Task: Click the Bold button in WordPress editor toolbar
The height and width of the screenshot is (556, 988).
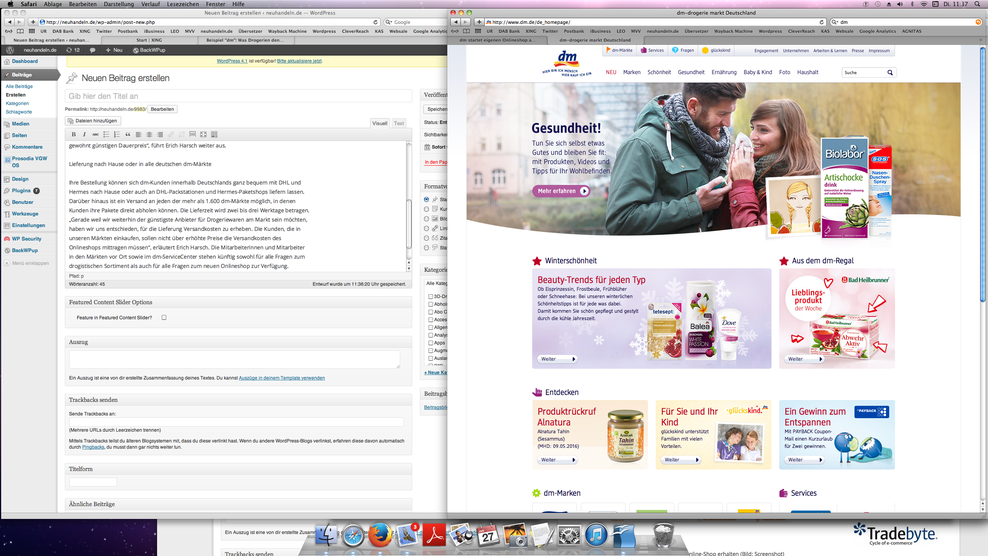Action: pos(74,134)
